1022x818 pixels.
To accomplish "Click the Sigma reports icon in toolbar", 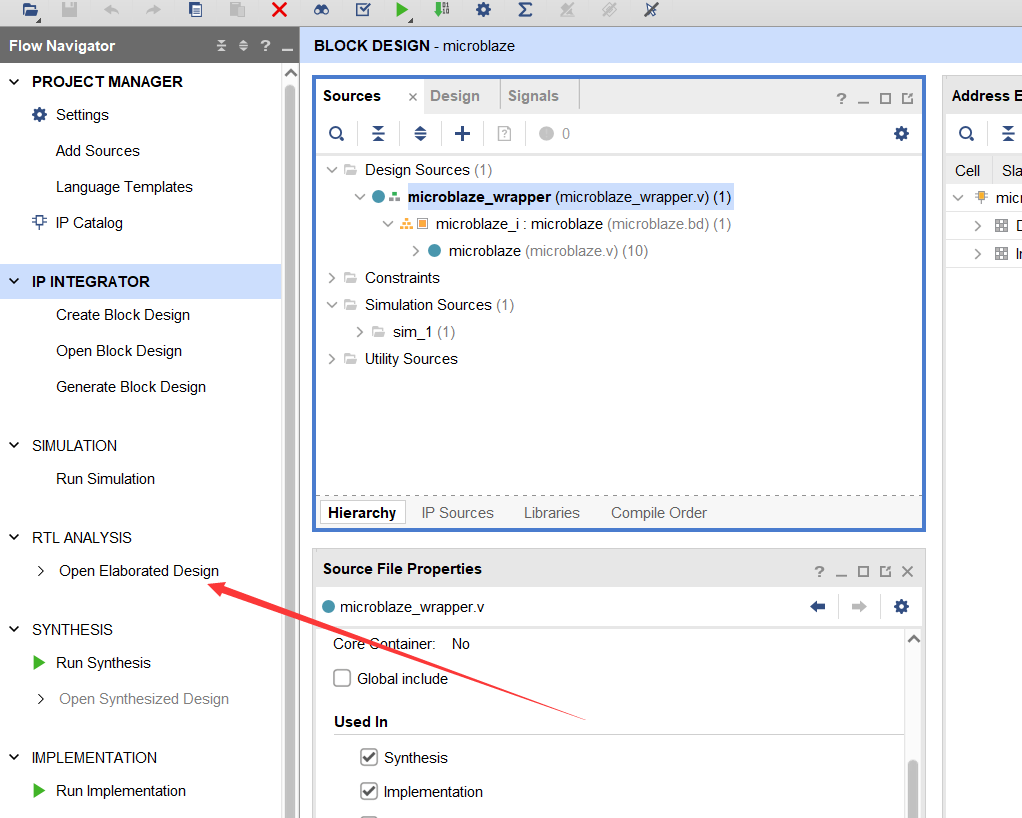I will tap(525, 10).
